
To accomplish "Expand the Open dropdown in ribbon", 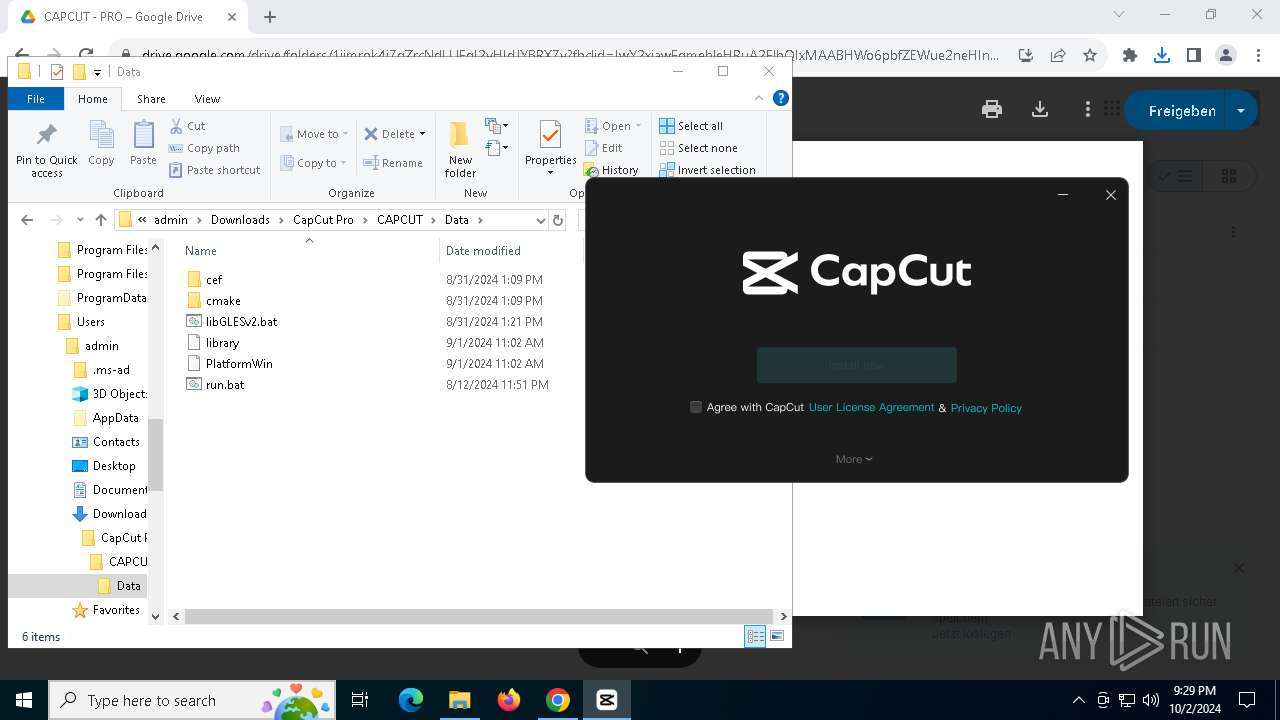I will [638, 126].
